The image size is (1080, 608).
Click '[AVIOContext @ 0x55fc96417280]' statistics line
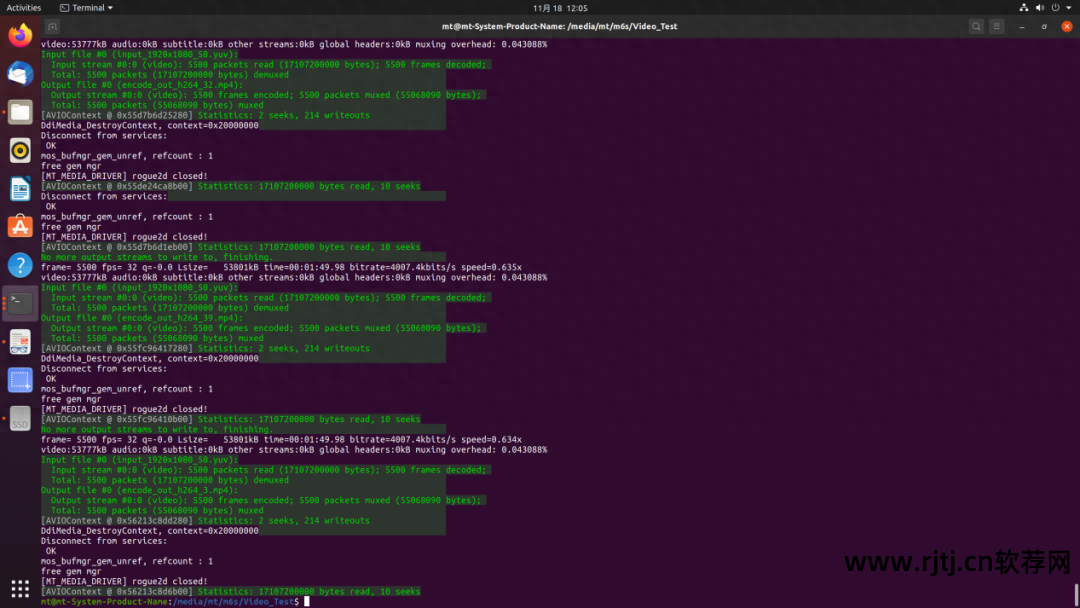[x=205, y=348]
